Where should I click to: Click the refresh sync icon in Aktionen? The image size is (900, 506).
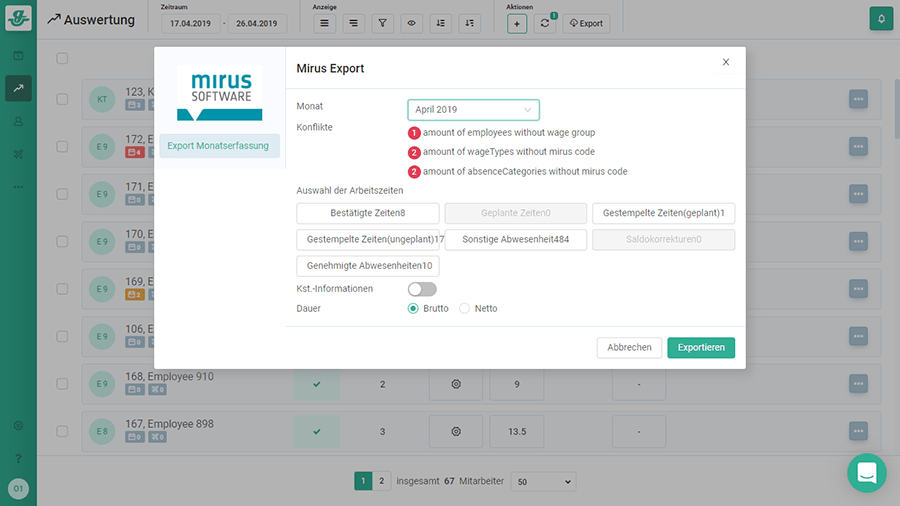545,23
